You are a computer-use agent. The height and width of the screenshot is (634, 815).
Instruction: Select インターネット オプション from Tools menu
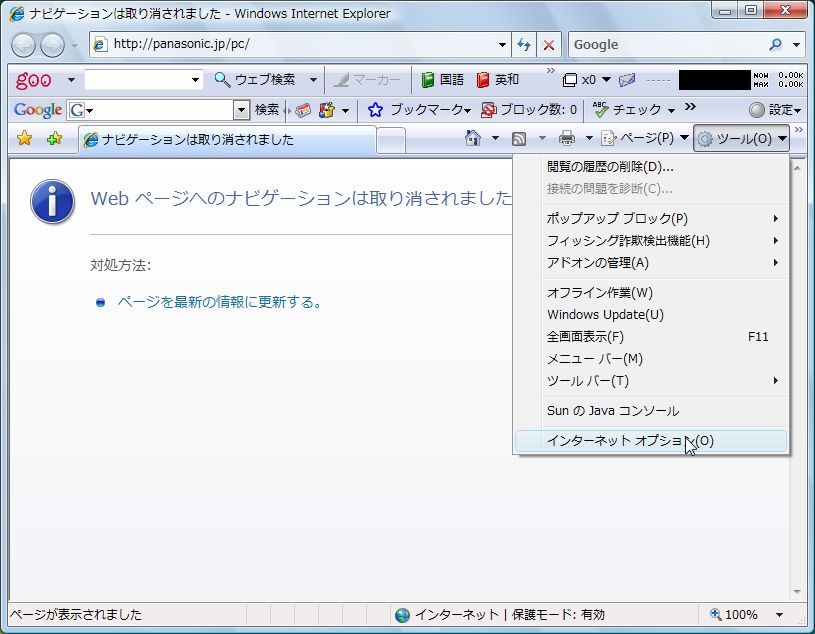point(630,441)
